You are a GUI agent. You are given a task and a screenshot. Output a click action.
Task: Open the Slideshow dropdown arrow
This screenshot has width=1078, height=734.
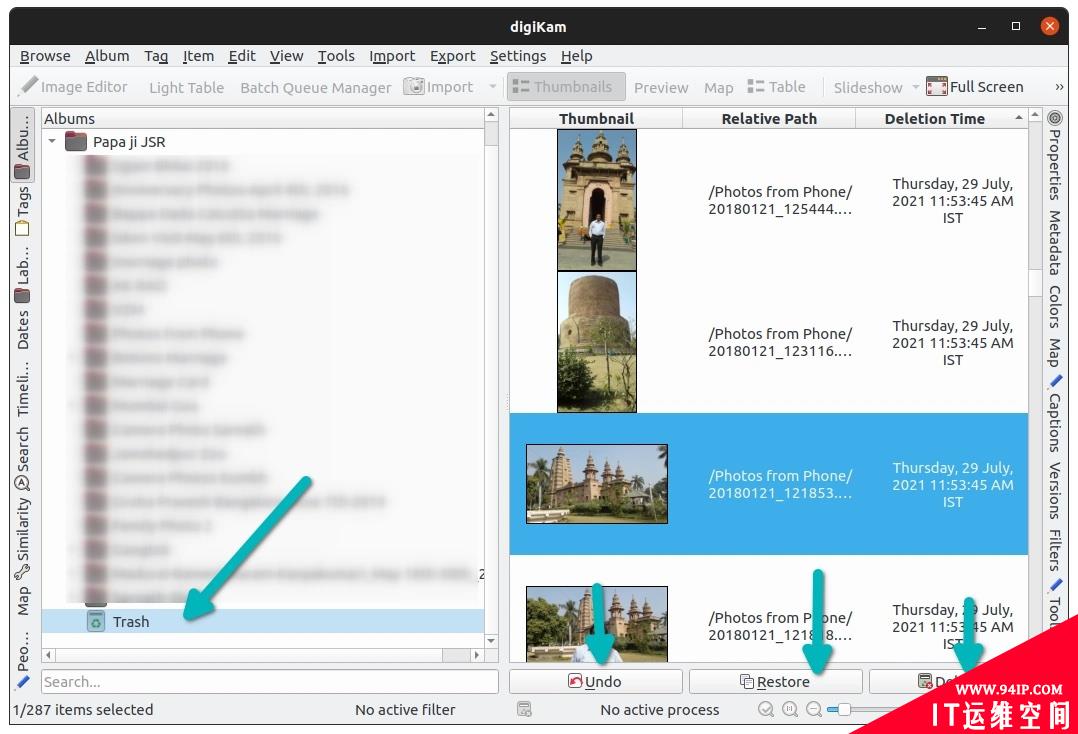(915, 87)
